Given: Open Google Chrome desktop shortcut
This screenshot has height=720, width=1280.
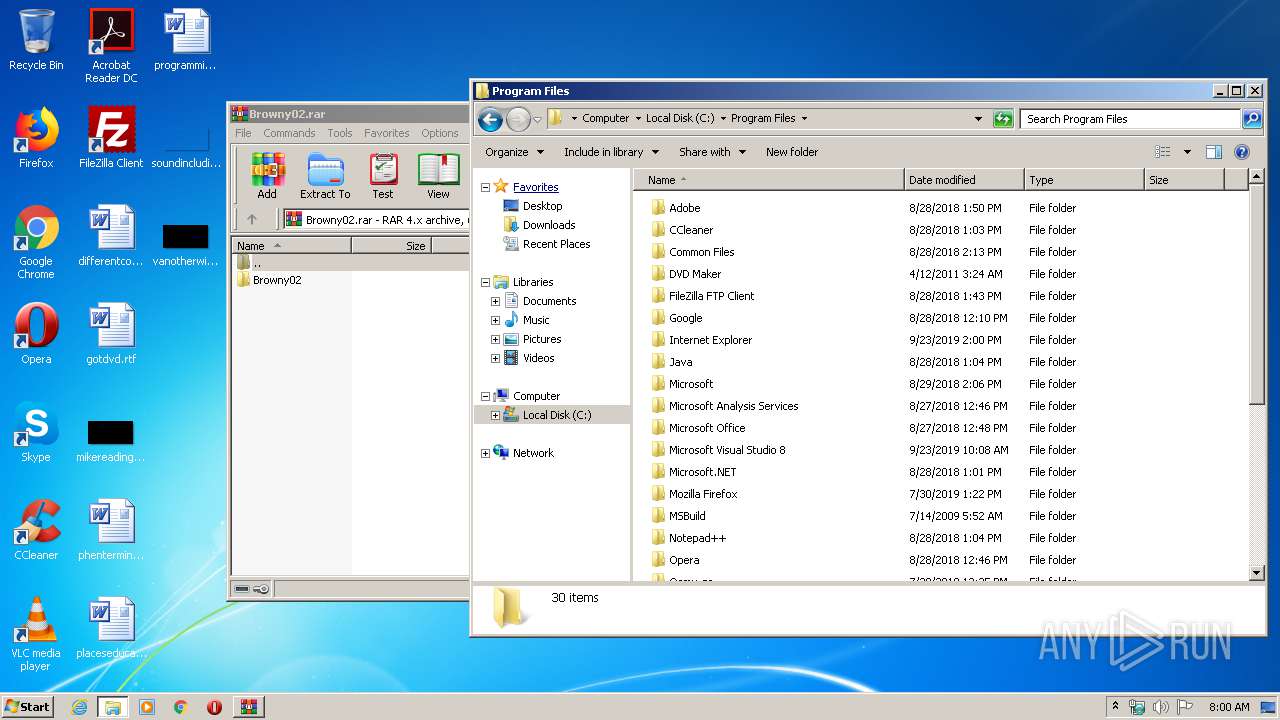Looking at the screenshot, I should point(36,242).
